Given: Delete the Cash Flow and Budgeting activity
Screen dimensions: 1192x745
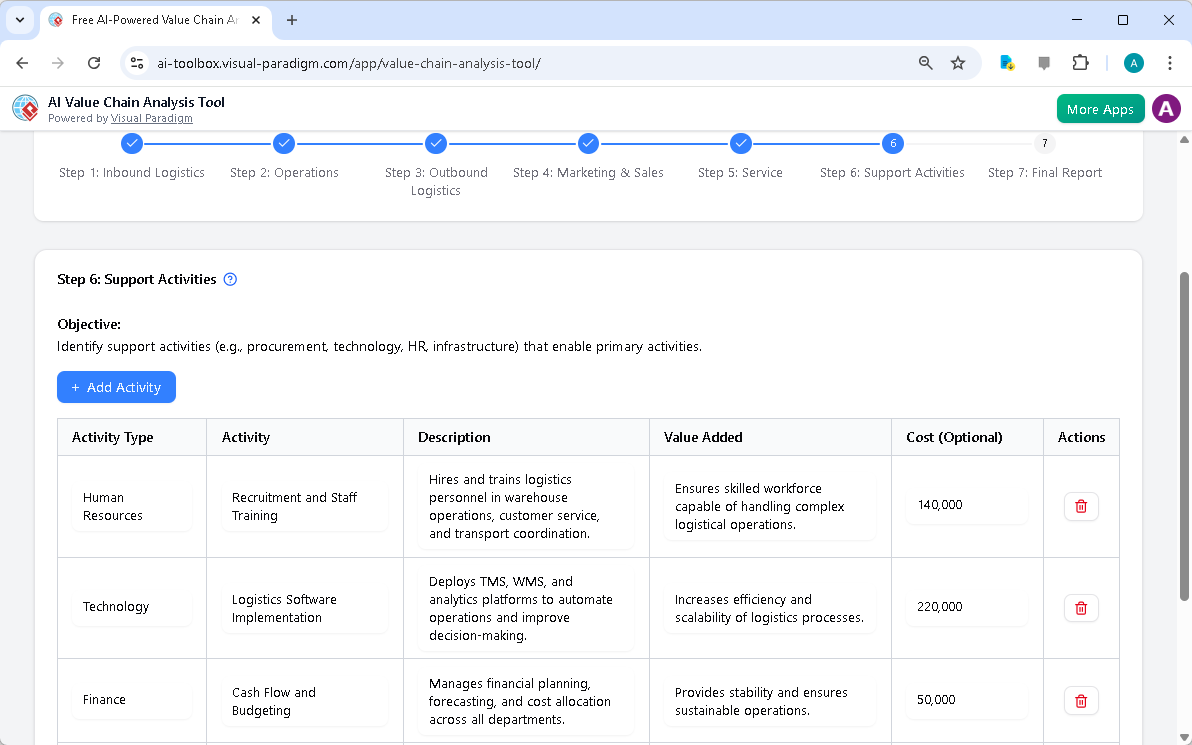Looking at the screenshot, I should pyautogui.click(x=1081, y=700).
